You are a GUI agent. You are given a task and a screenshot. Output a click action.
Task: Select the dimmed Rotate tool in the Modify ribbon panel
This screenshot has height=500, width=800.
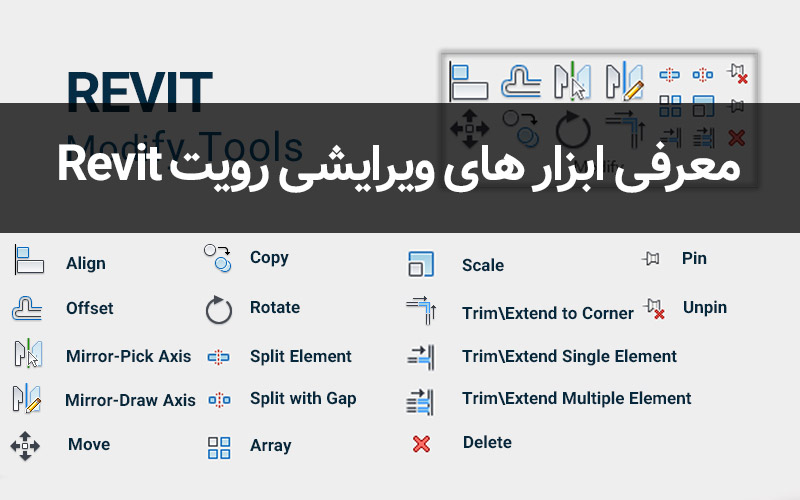573,129
